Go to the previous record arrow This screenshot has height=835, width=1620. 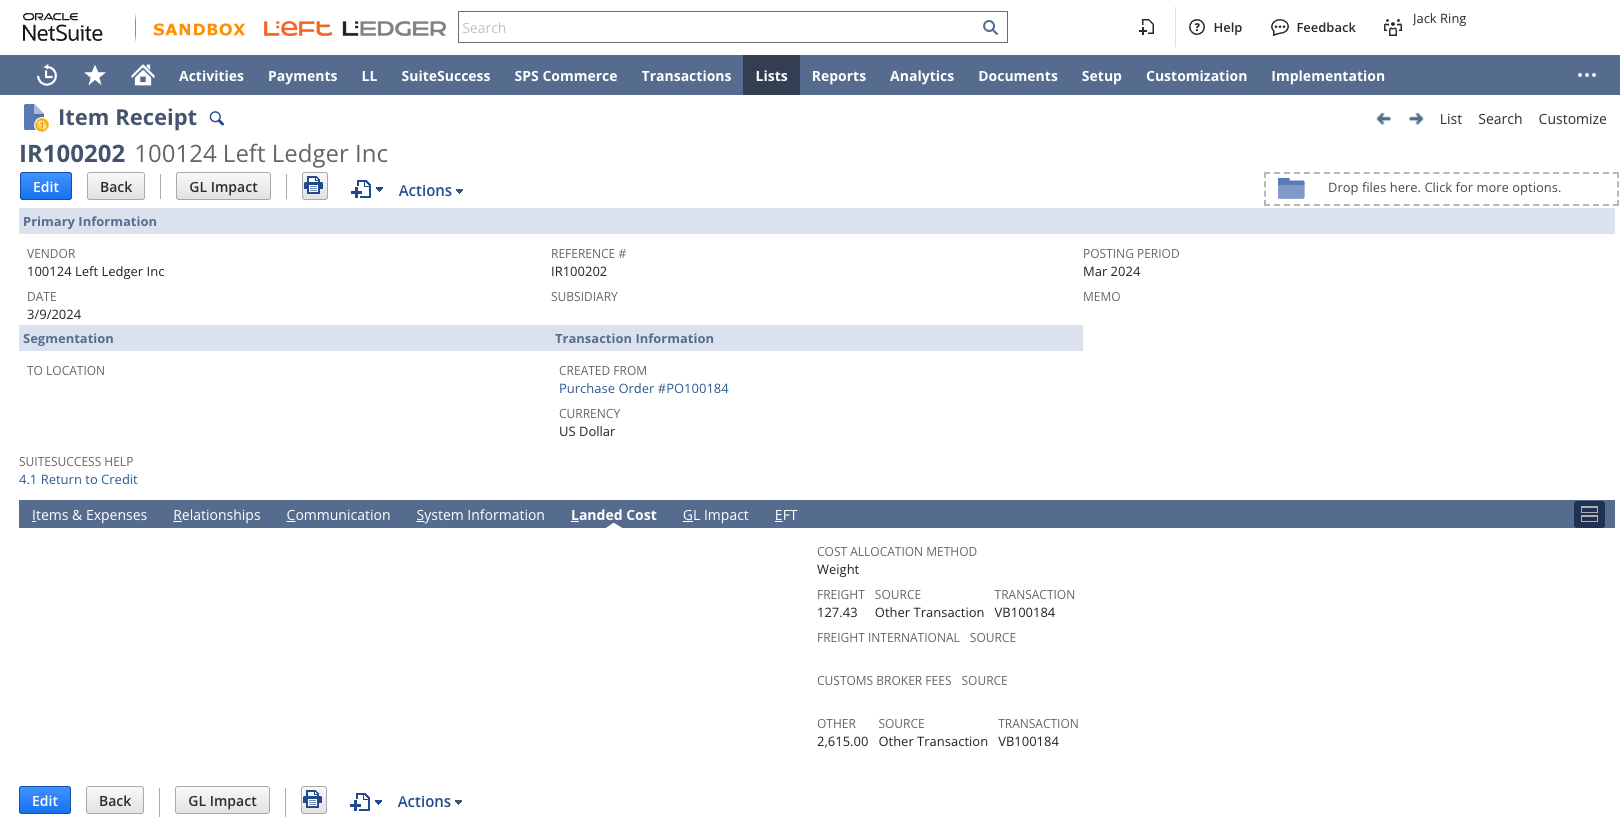[1384, 119]
